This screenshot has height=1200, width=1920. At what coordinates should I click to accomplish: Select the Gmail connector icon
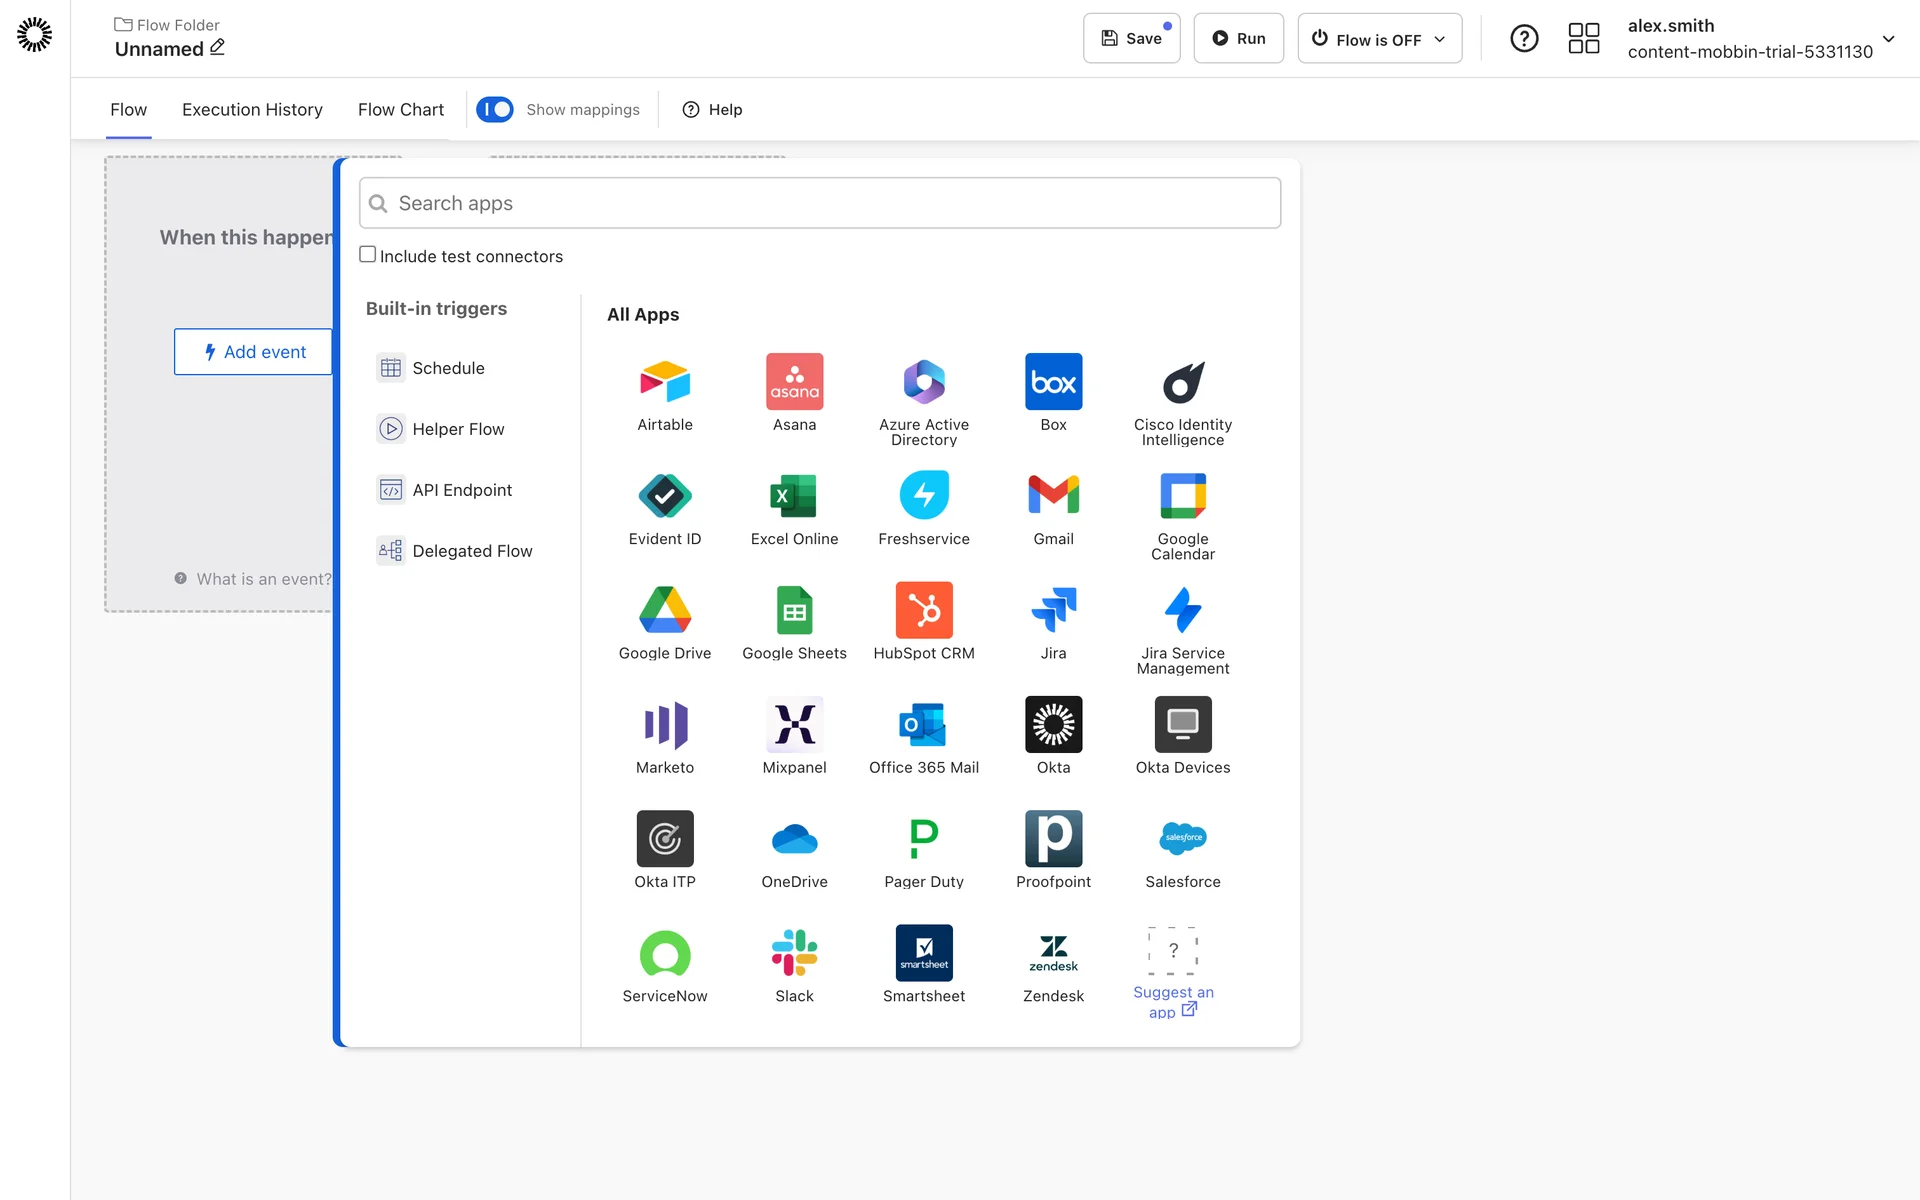pos(1053,496)
